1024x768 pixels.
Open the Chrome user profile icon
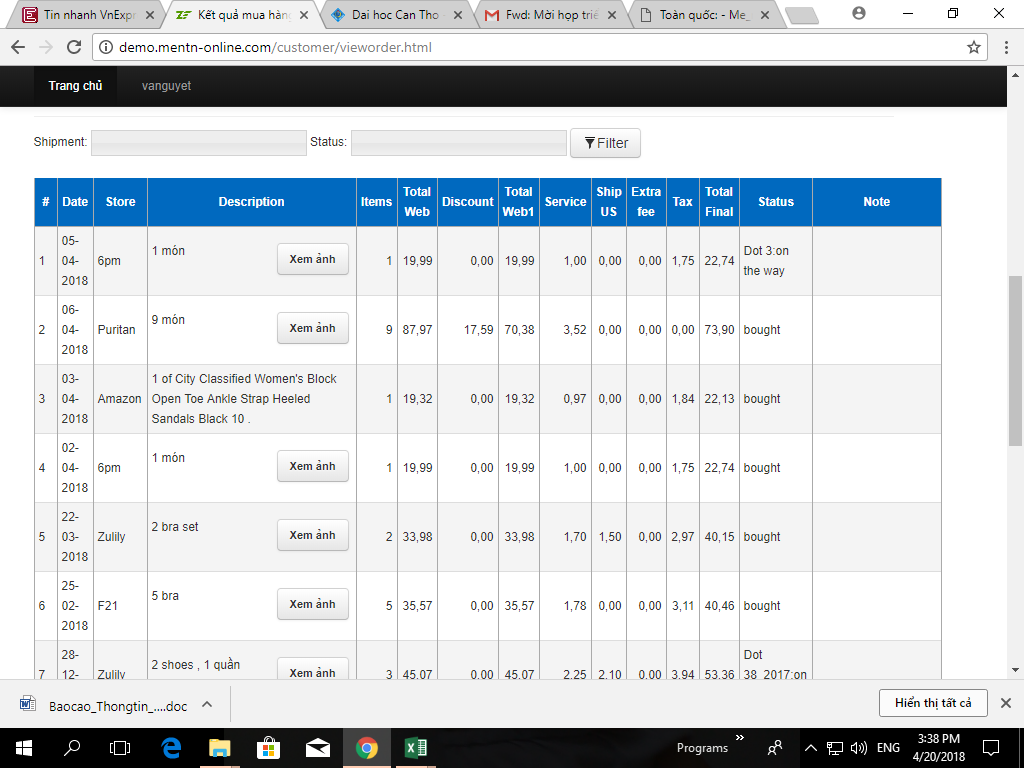[859, 13]
